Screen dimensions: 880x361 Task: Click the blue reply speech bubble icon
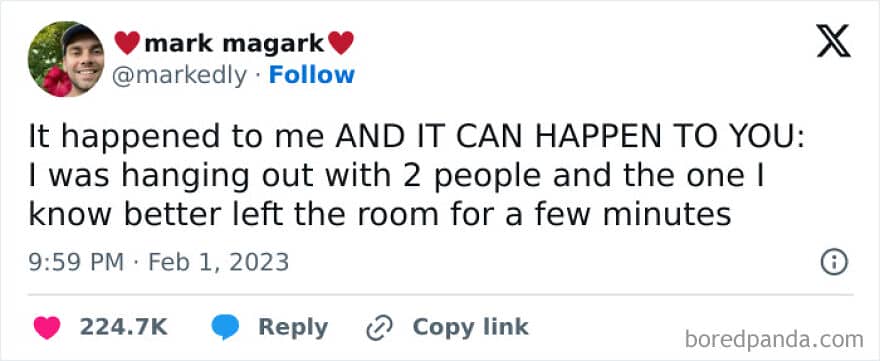coord(225,327)
